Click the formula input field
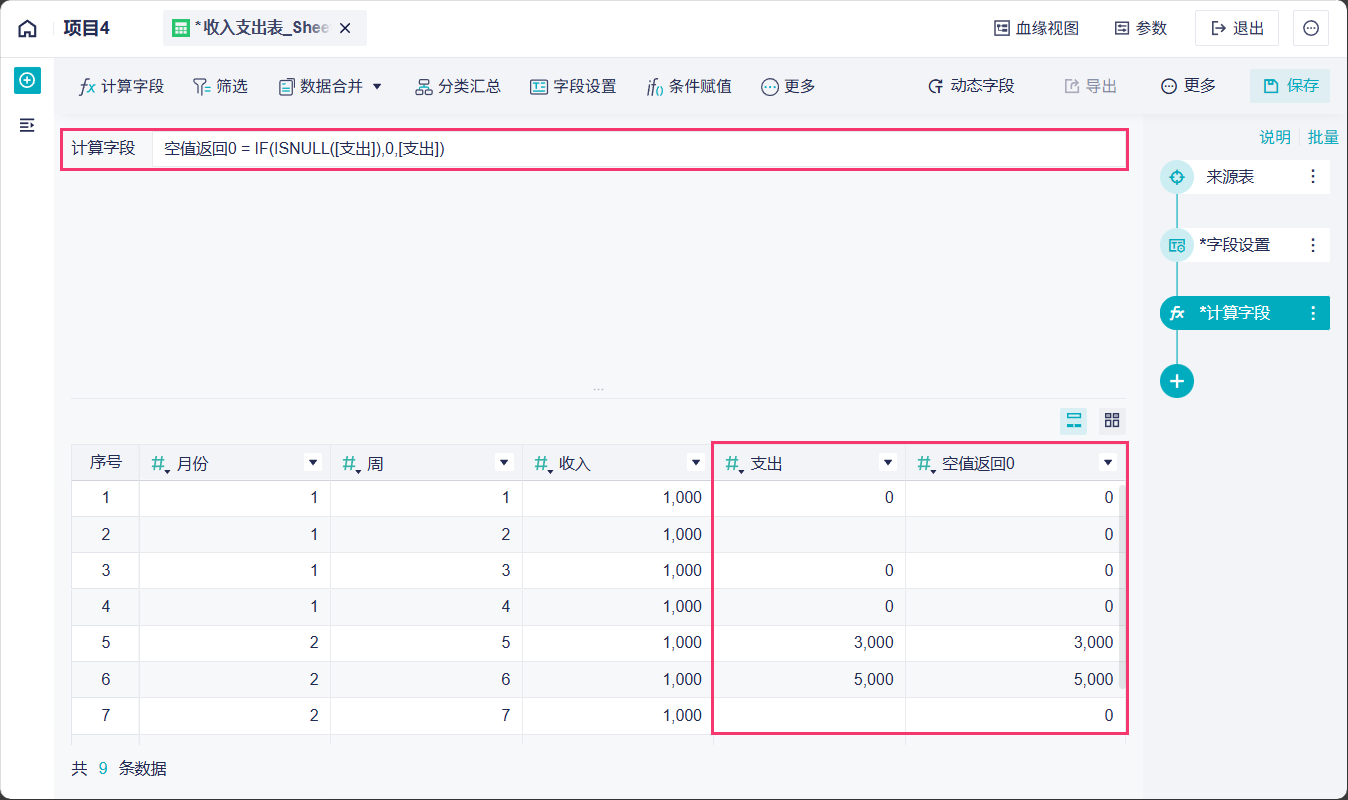Viewport: 1348px width, 800px height. 638,148
